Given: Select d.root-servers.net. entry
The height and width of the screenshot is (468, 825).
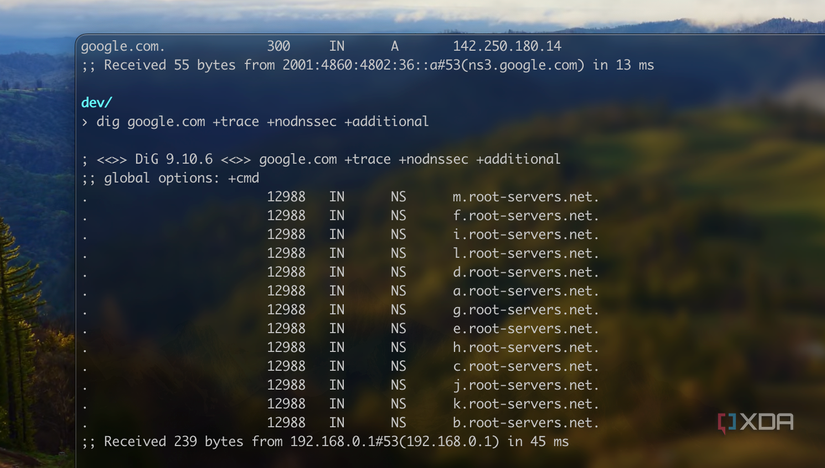Looking at the screenshot, I should tap(526, 272).
